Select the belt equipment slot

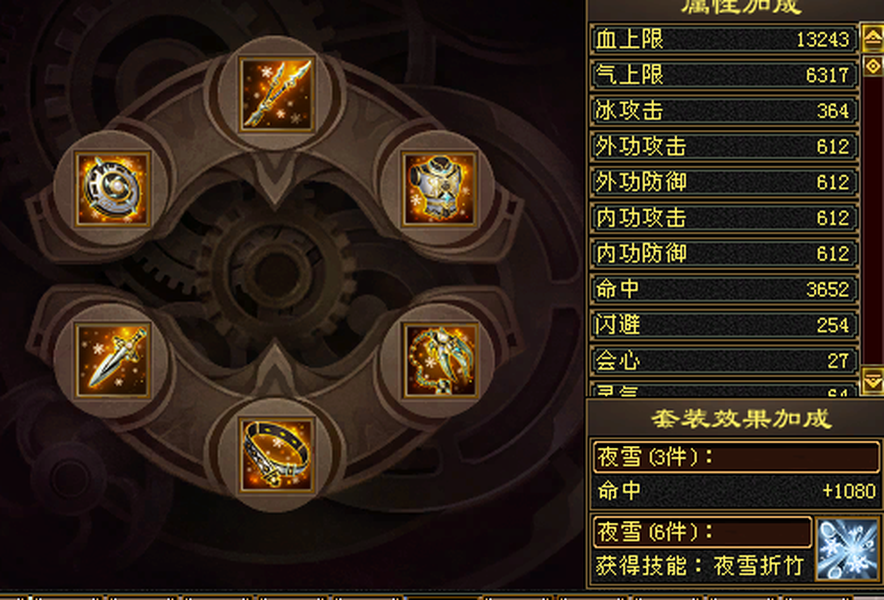[x=276, y=455]
